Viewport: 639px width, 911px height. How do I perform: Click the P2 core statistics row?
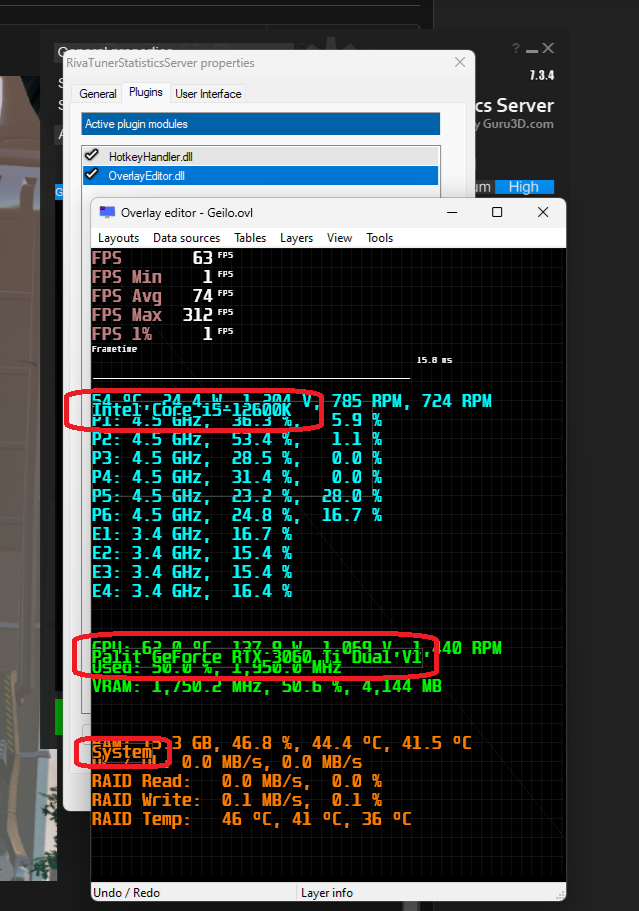click(x=236, y=439)
